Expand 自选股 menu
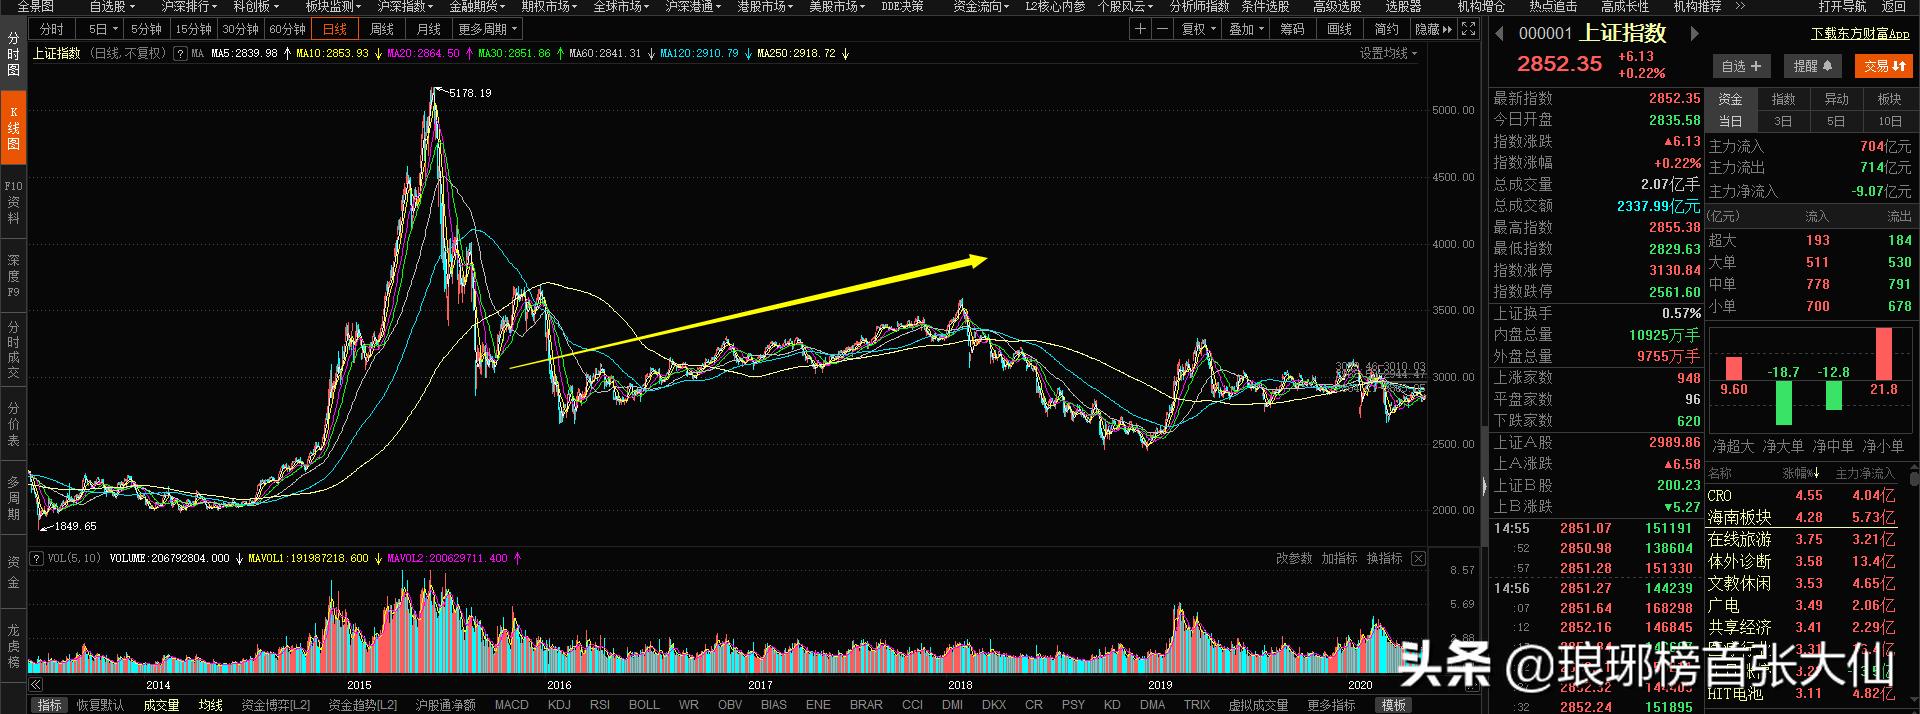The width and height of the screenshot is (1920, 714). coord(112,6)
